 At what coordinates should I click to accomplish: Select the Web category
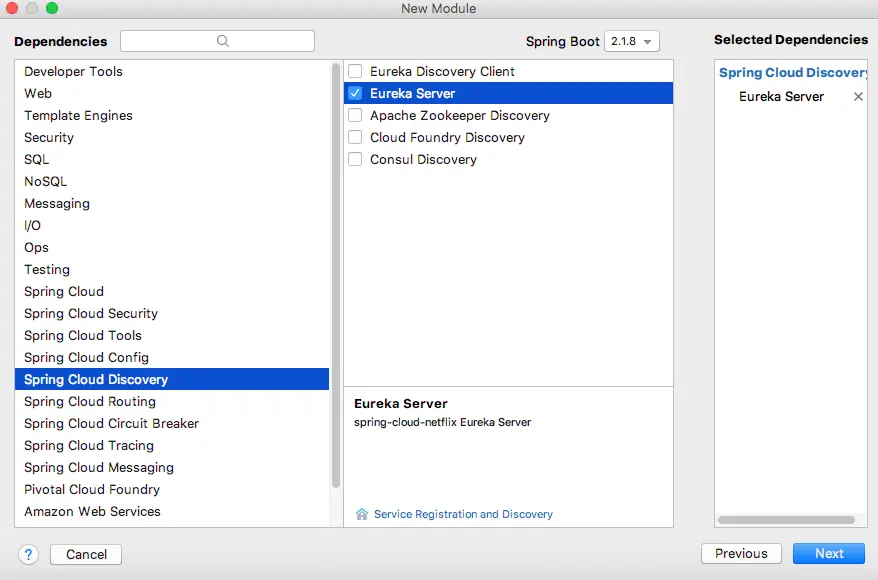(172, 93)
